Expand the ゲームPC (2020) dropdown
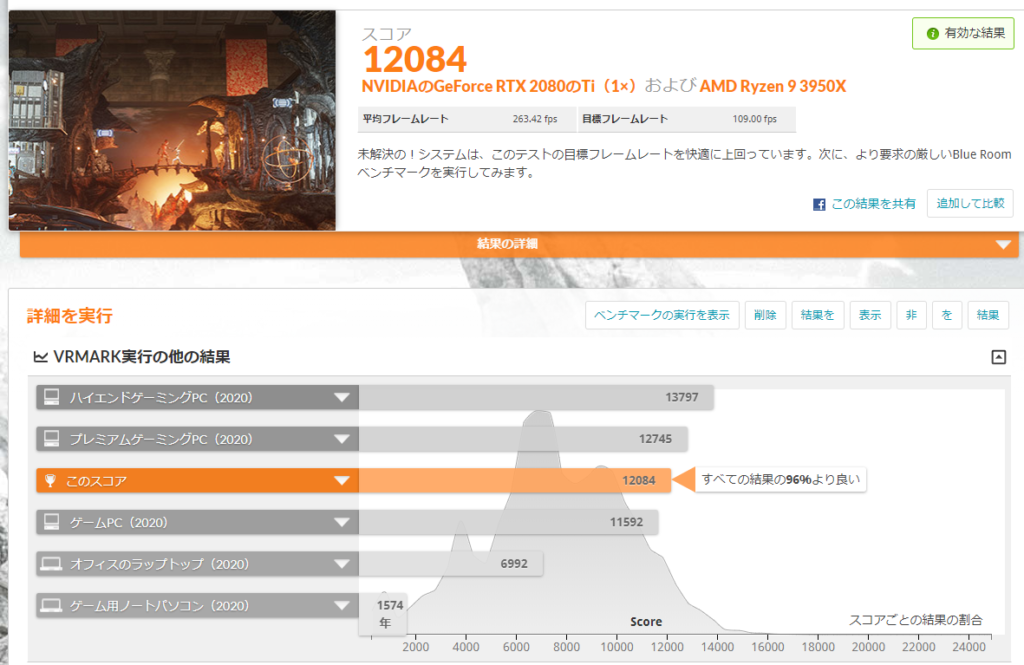1024x665 pixels. (x=342, y=522)
